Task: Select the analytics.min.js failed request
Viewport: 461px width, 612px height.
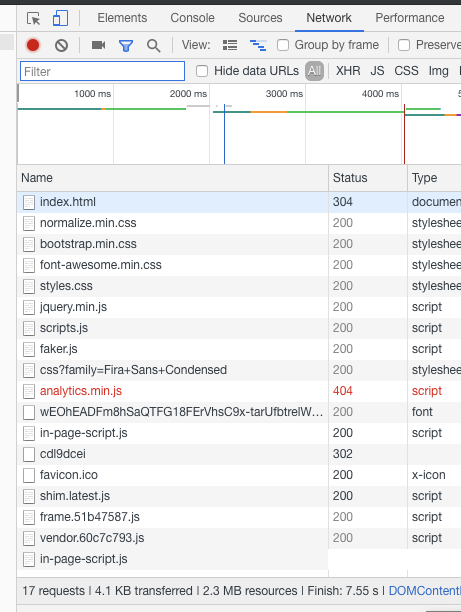Action: 81,391
